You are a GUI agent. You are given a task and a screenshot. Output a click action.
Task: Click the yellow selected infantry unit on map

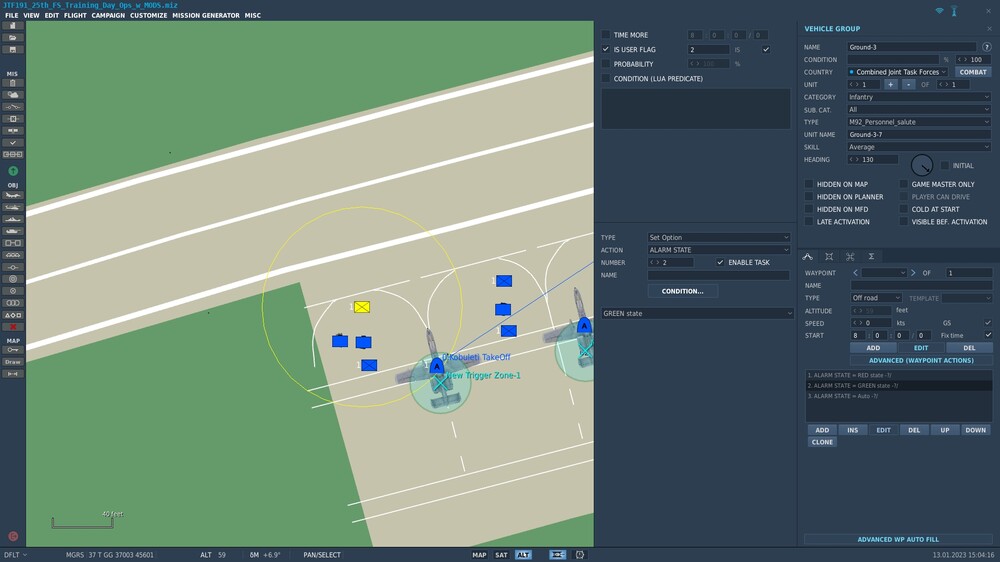pyautogui.click(x=362, y=307)
